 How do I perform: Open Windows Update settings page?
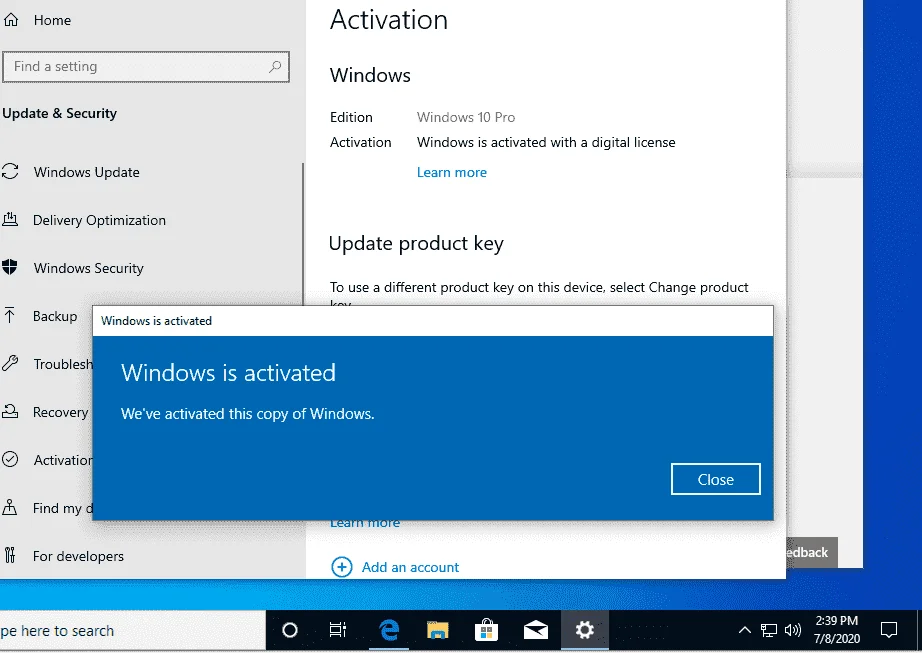(x=86, y=172)
